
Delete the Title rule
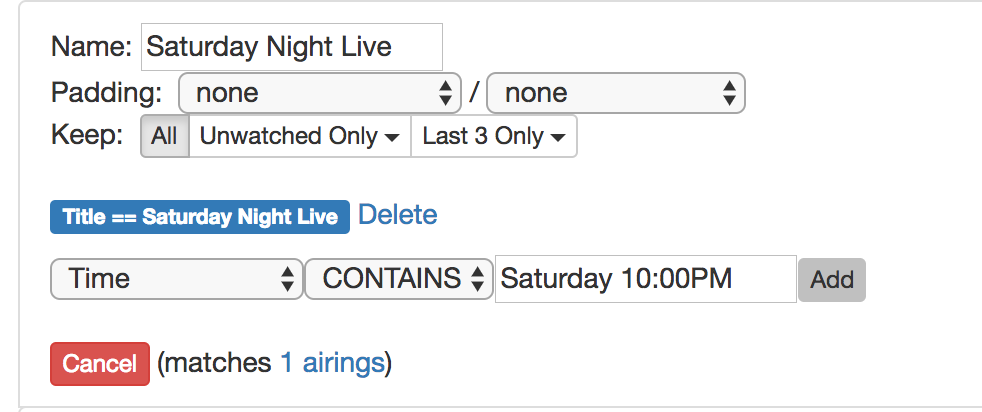click(x=397, y=215)
